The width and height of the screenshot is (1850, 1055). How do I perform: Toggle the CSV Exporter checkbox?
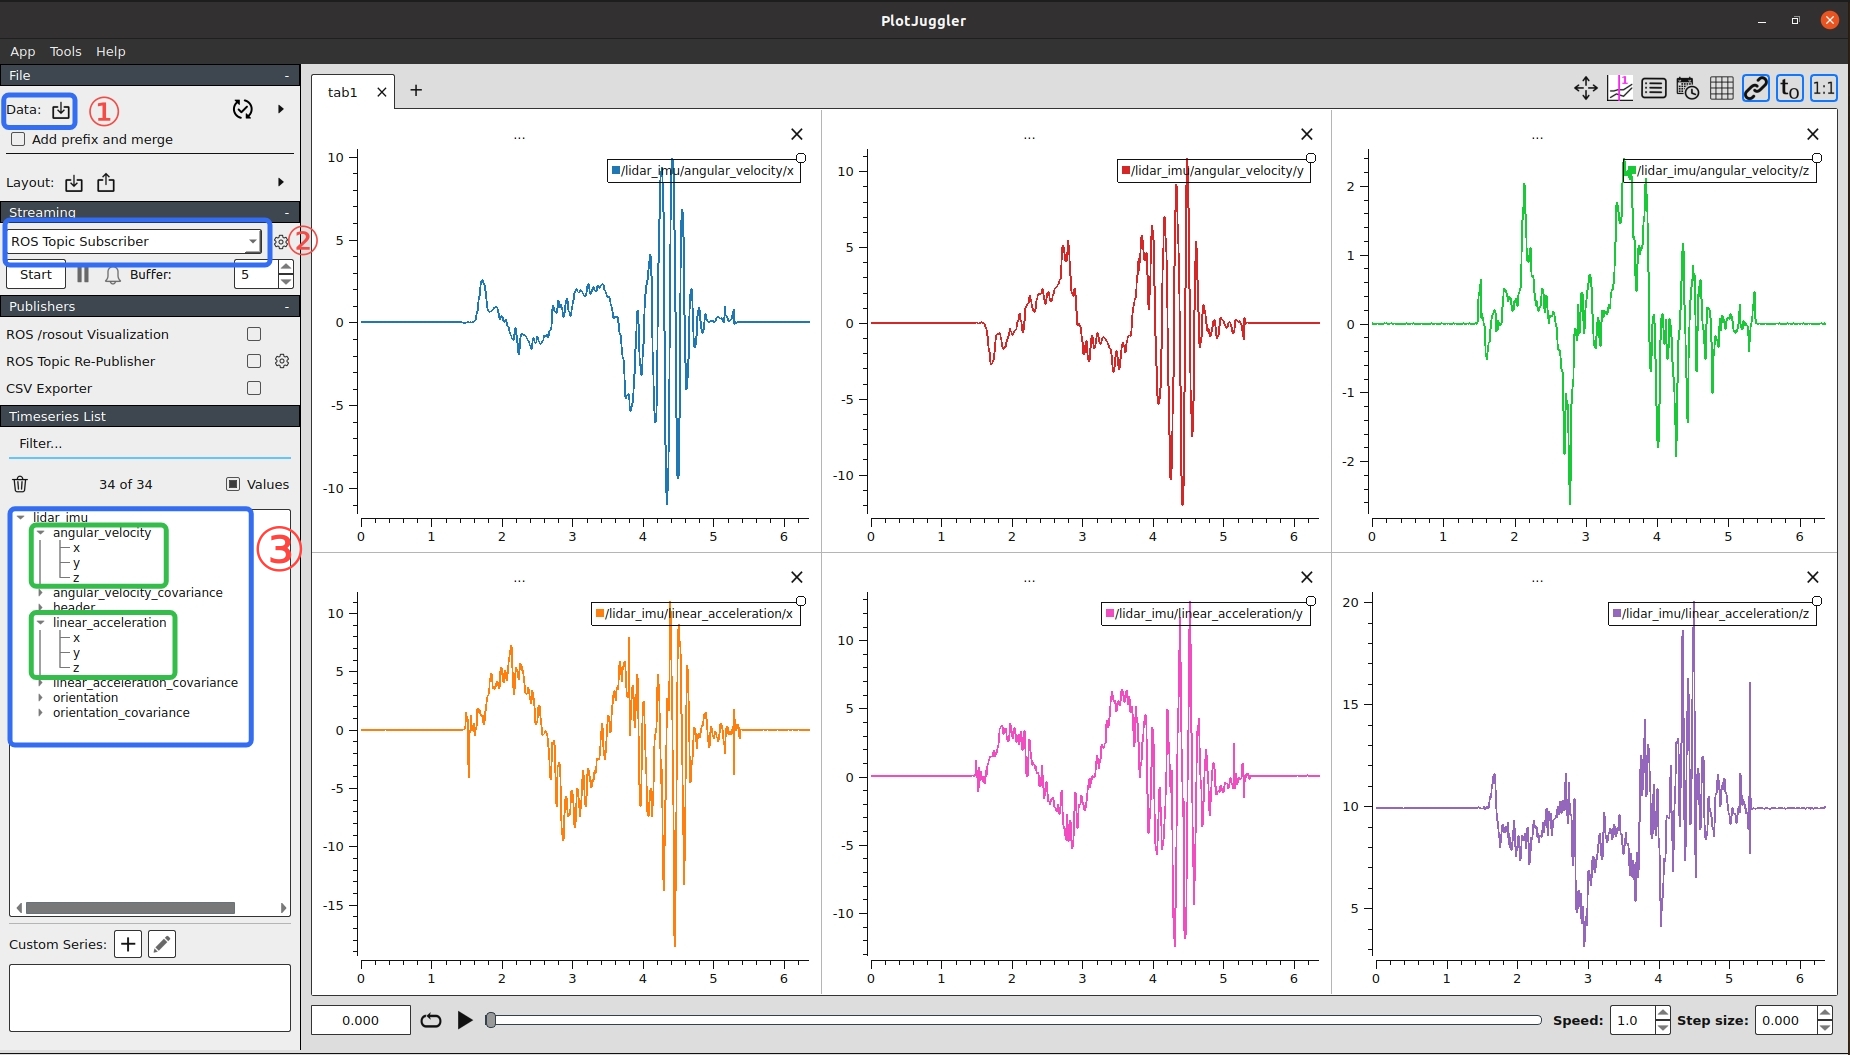(254, 388)
